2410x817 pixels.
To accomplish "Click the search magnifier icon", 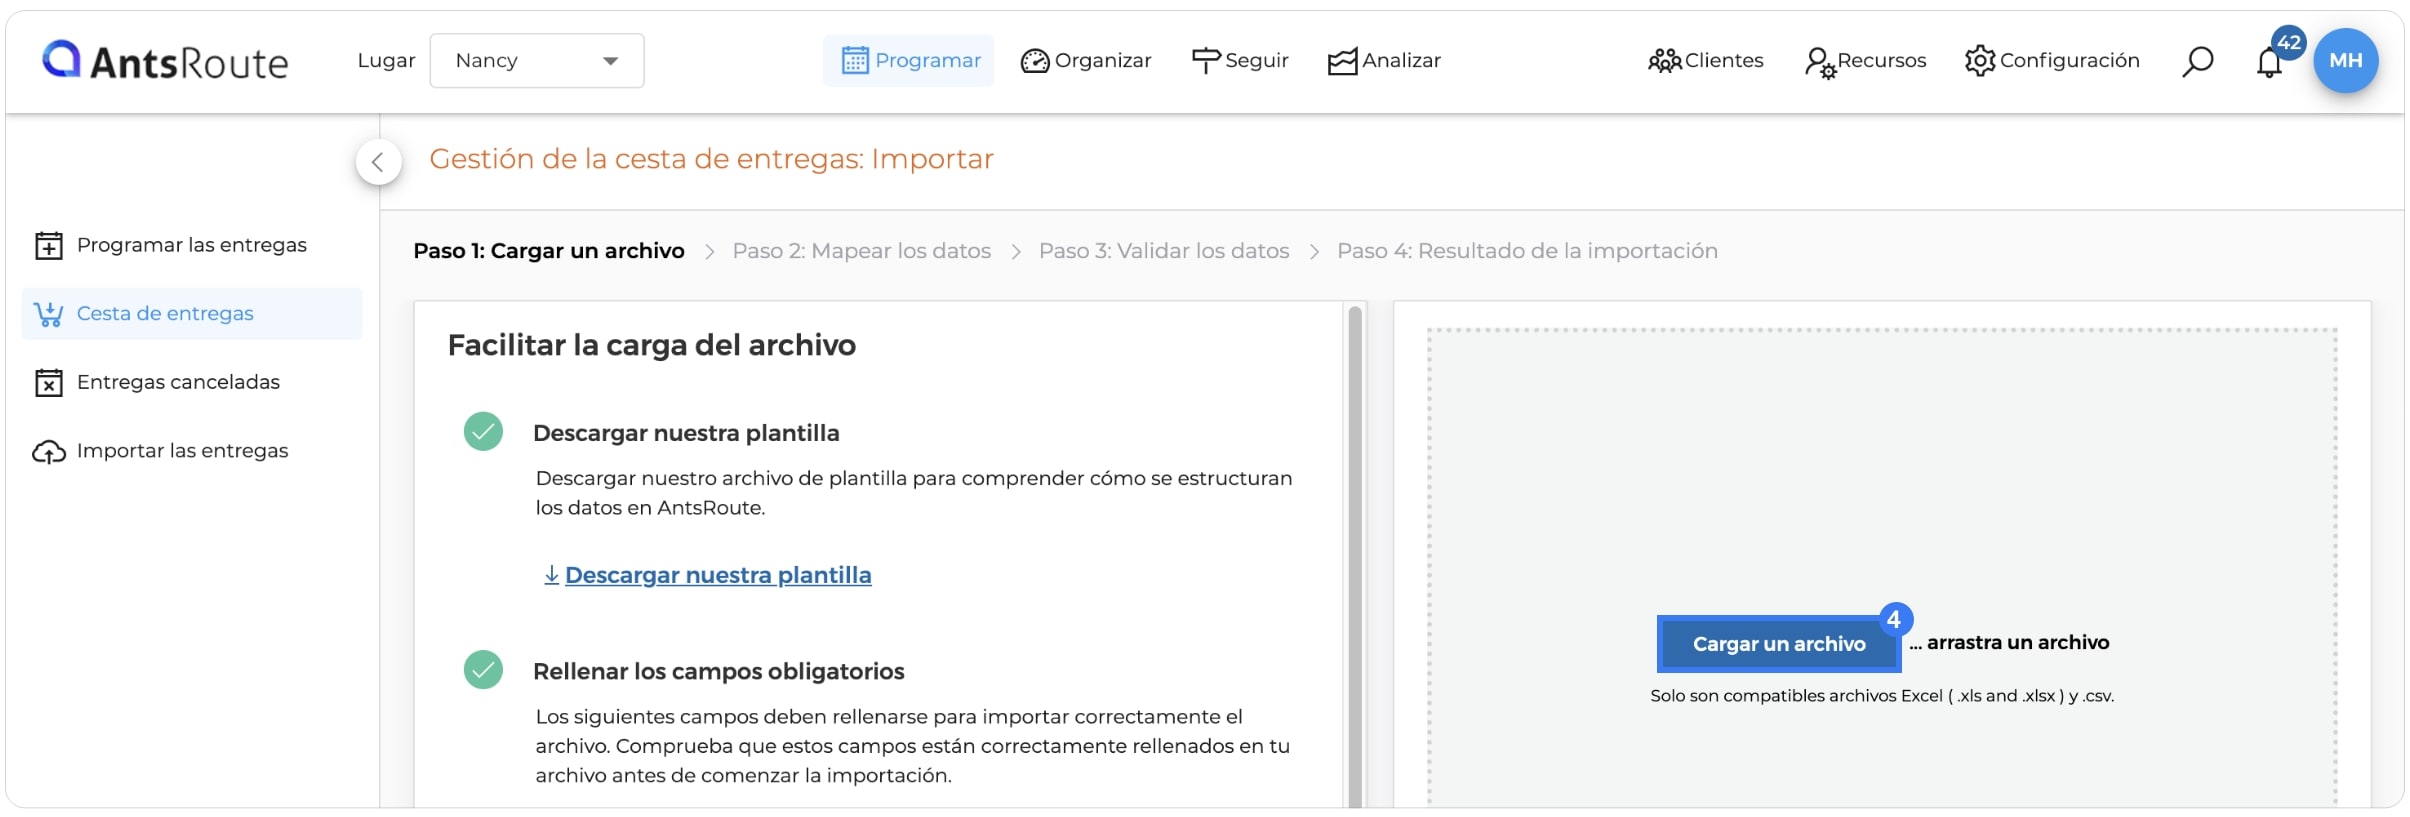I will (x=2198, y=62).
